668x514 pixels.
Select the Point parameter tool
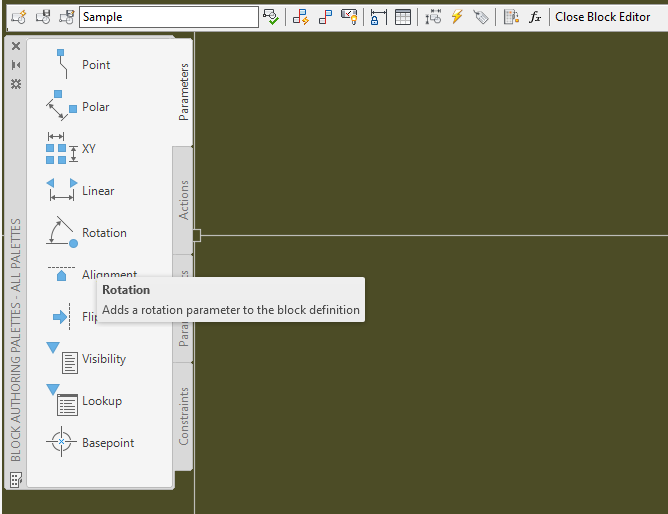click(x=78, y=64)
